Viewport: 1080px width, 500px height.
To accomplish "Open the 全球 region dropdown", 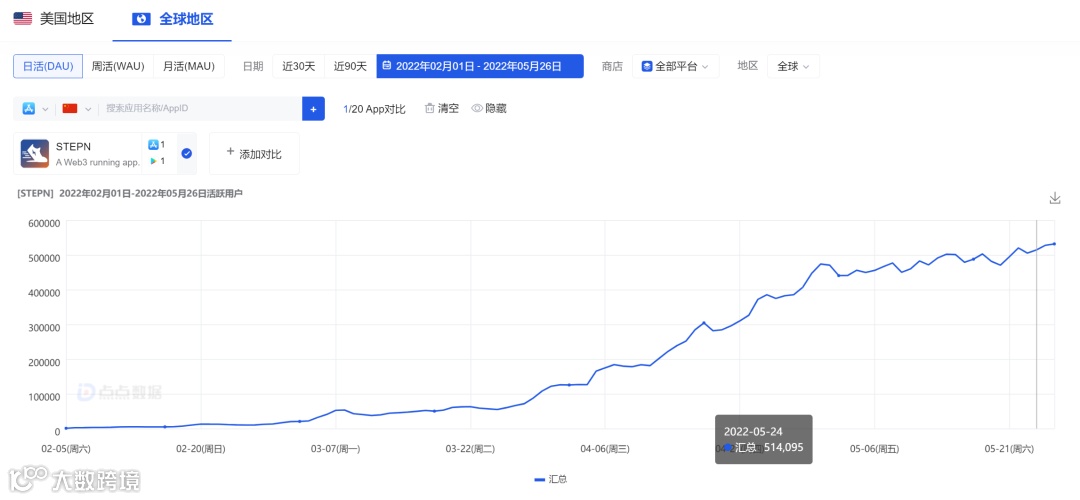I will tap(793, 66).
